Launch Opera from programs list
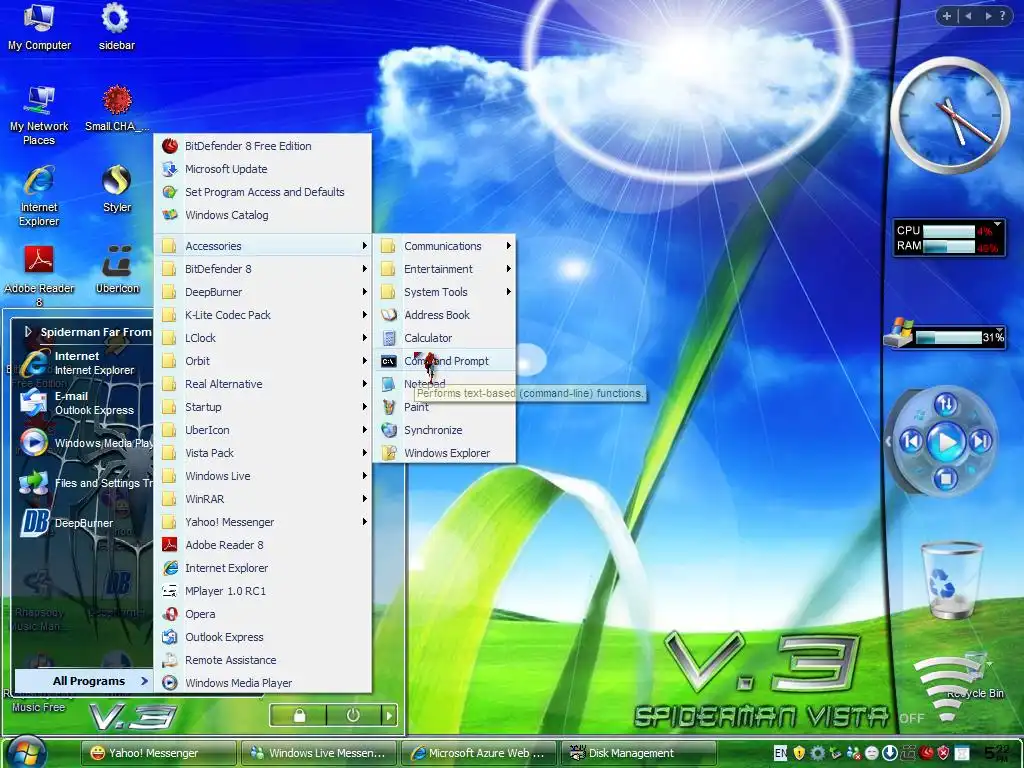 (263, 614)
